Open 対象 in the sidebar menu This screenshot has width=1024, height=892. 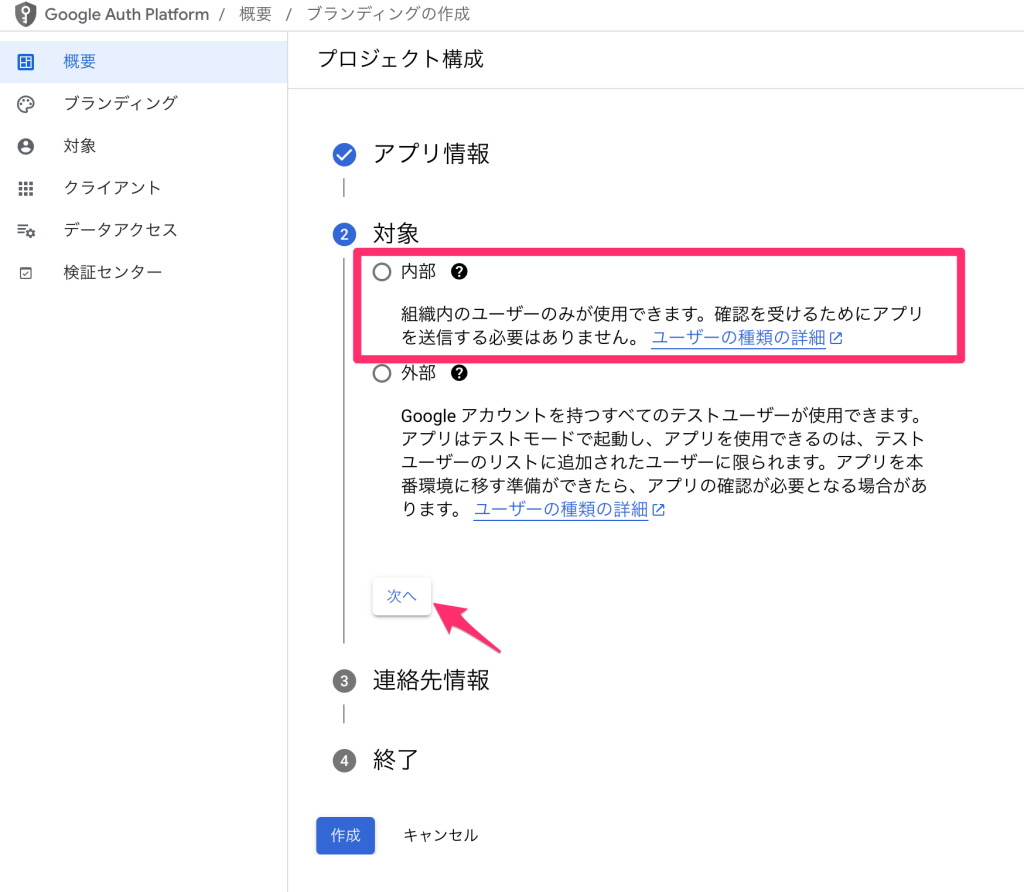click(144, 146)
